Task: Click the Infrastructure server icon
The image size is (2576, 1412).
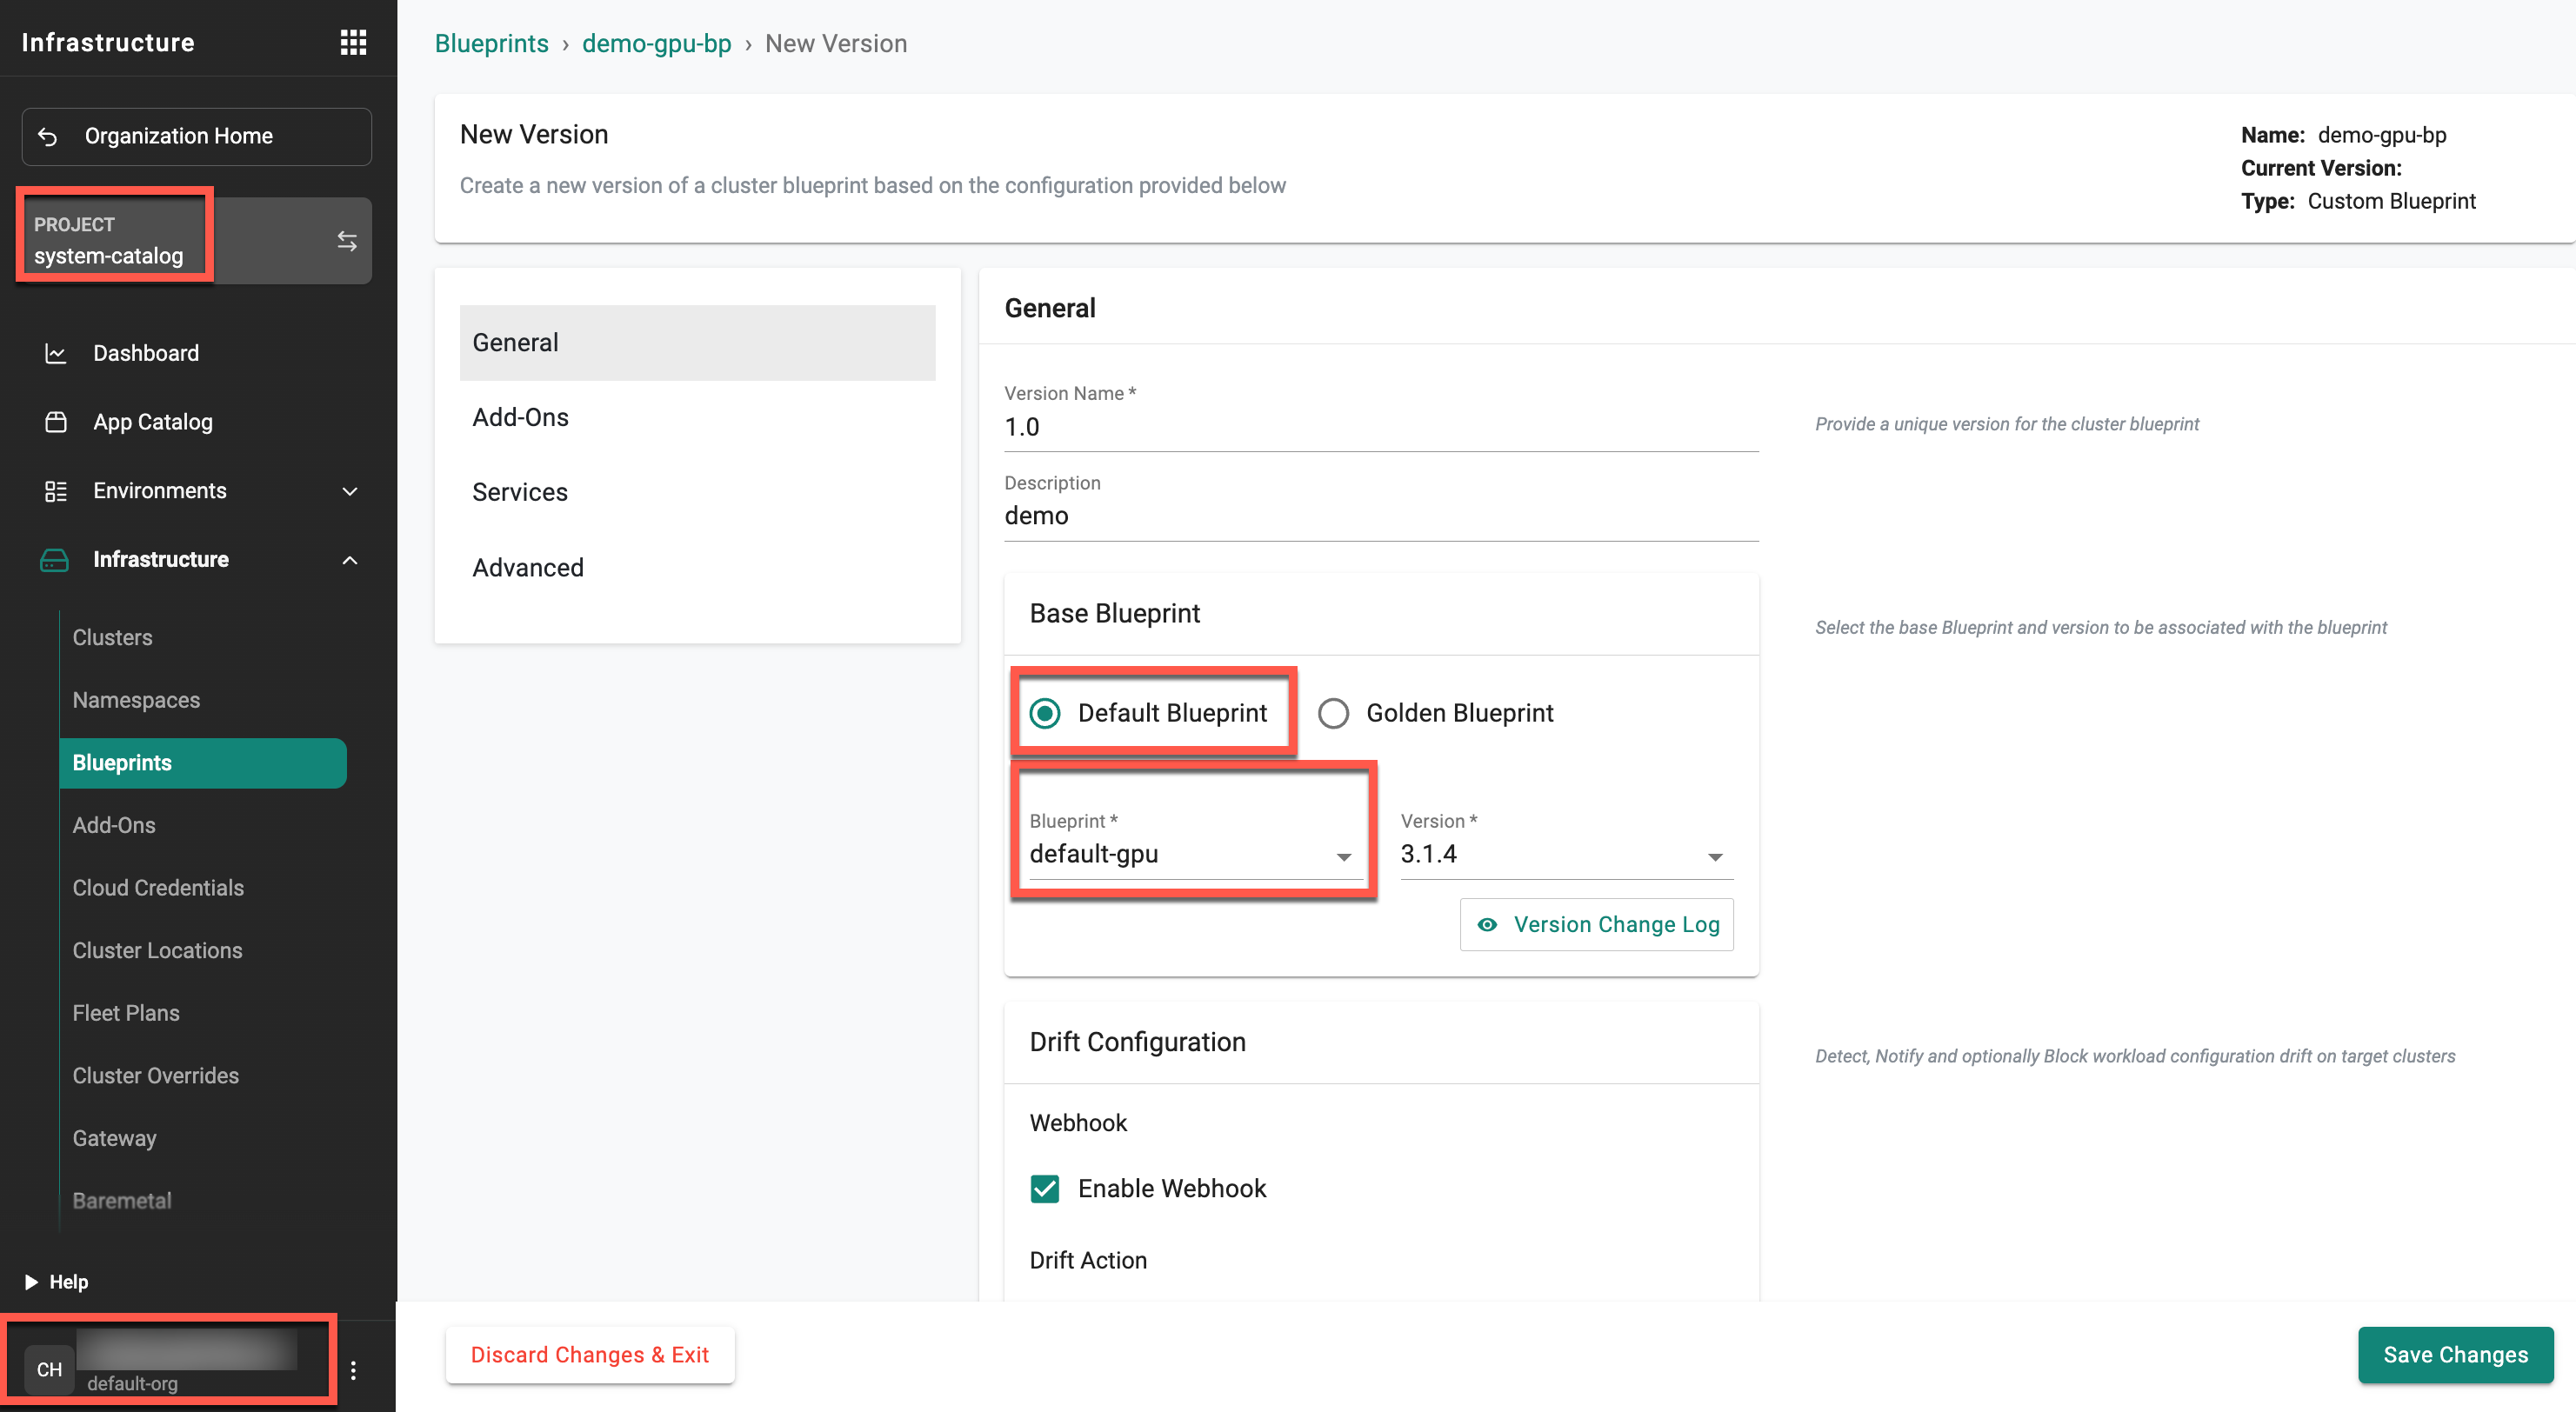Action: [x=54, y=560]
